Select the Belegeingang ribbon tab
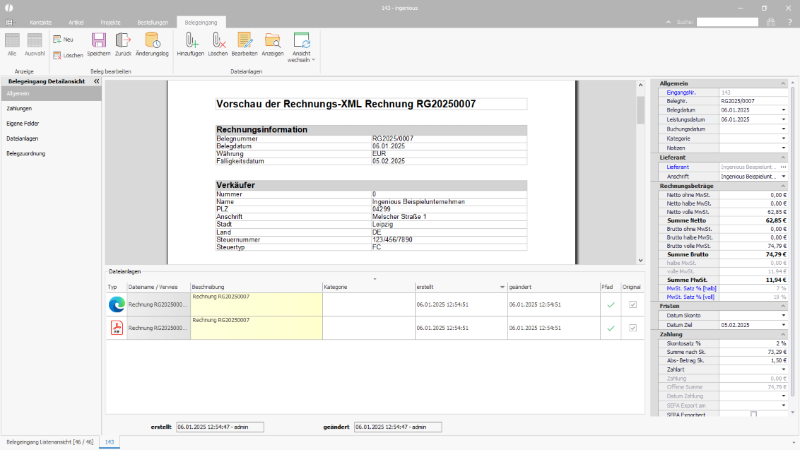Viewport: 800px width, 450px height. click(201, 22)
